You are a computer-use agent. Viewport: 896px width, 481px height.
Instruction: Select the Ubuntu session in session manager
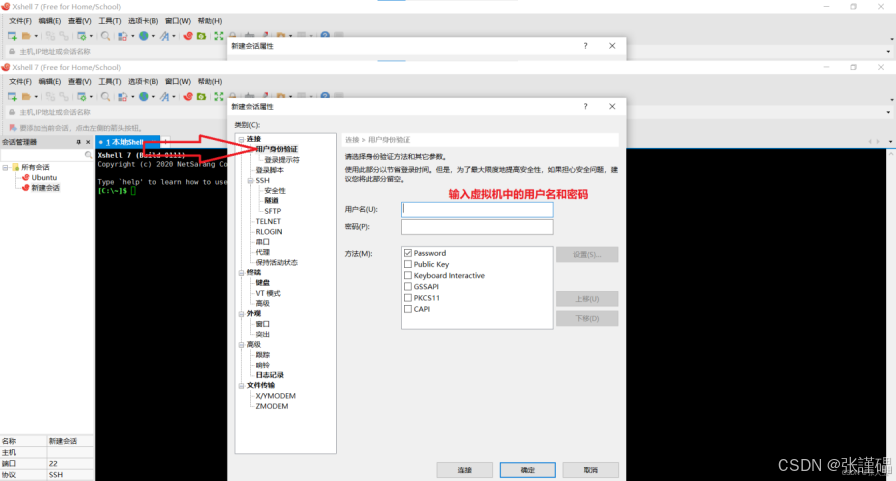click(x=44, y=178)
